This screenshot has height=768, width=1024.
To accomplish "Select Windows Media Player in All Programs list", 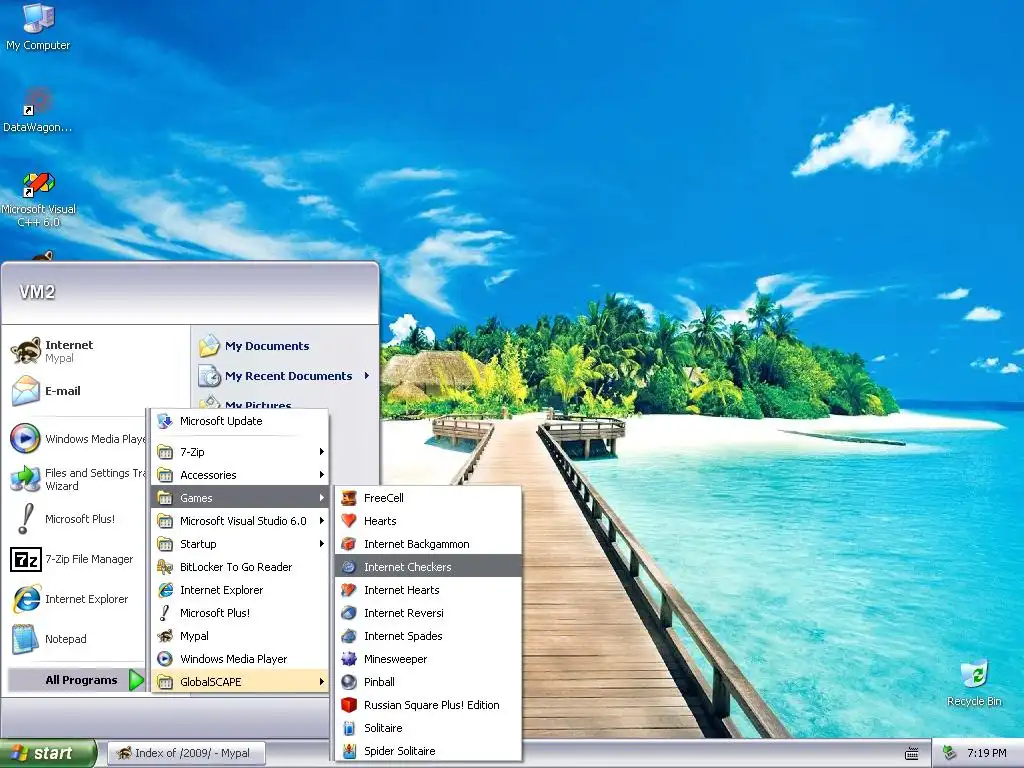I will coord(240,659).
